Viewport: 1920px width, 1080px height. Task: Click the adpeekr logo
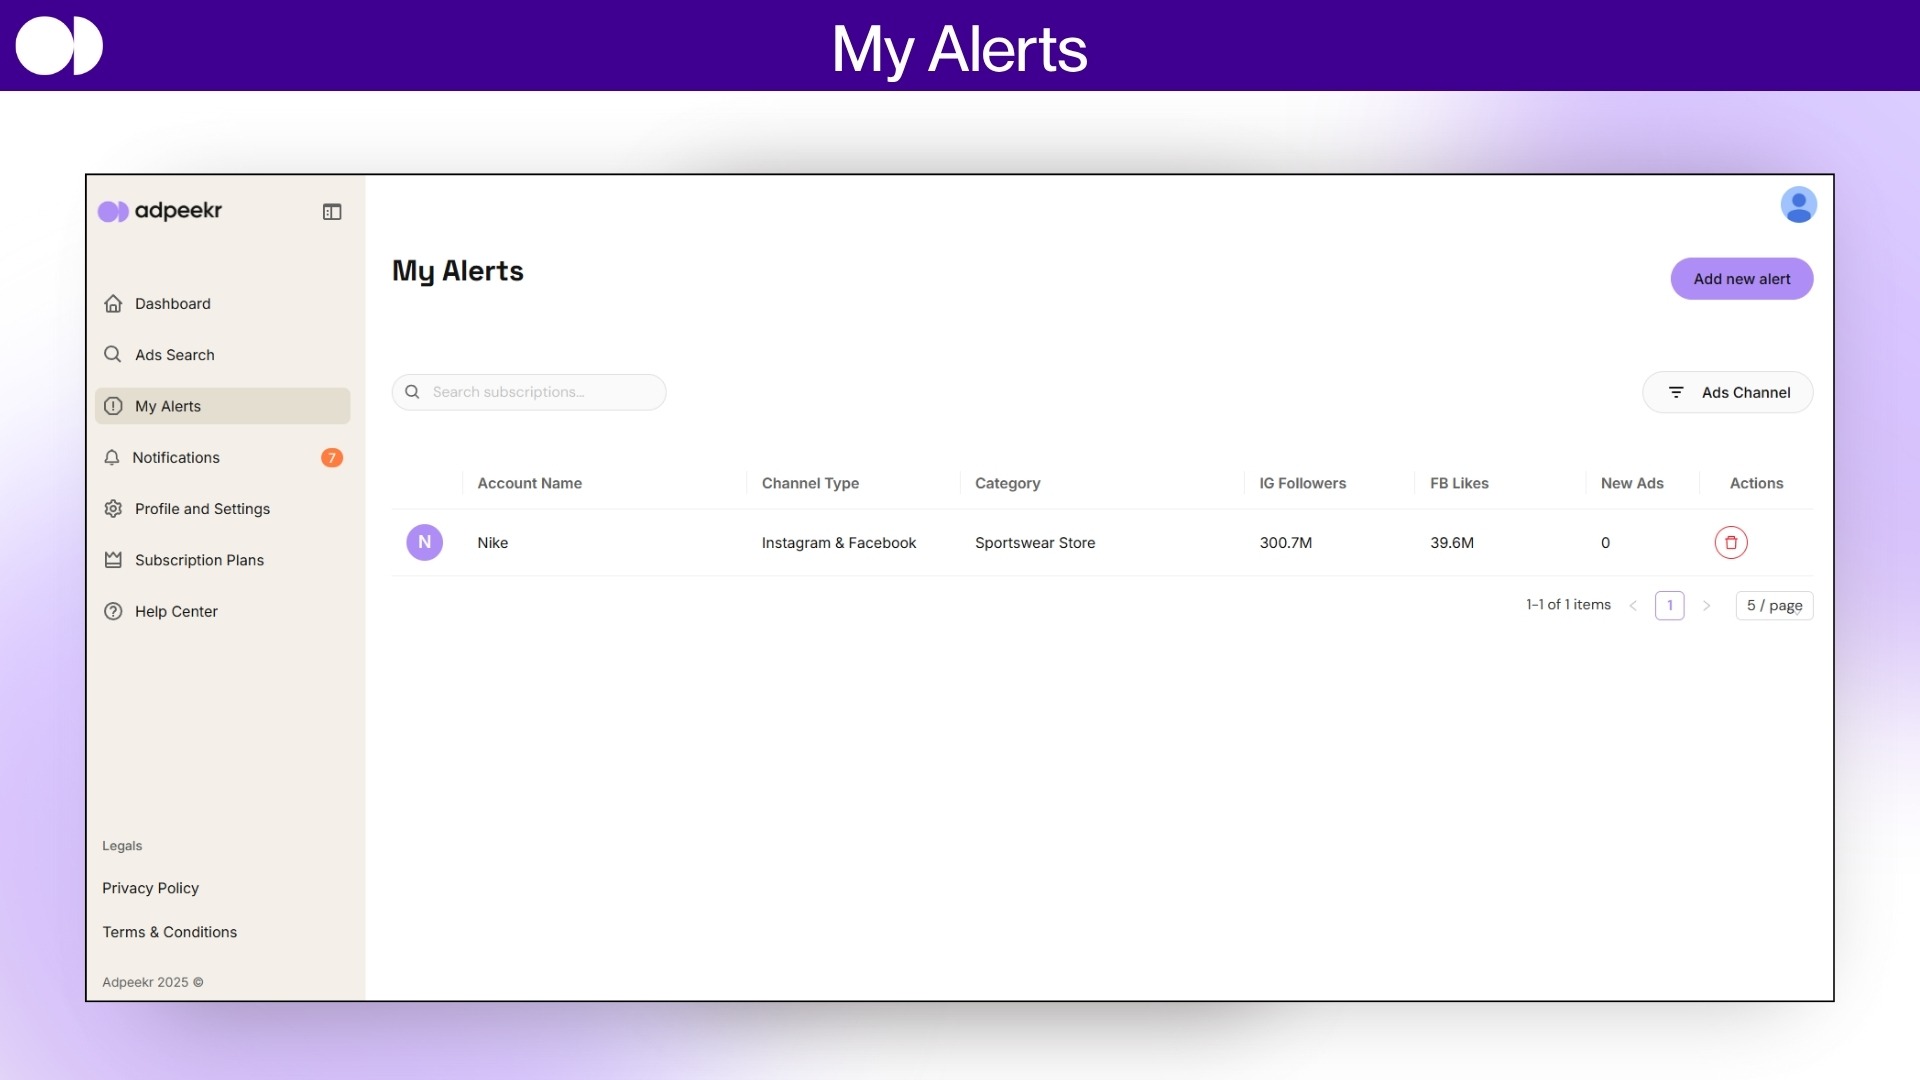(x=159, y=211)
